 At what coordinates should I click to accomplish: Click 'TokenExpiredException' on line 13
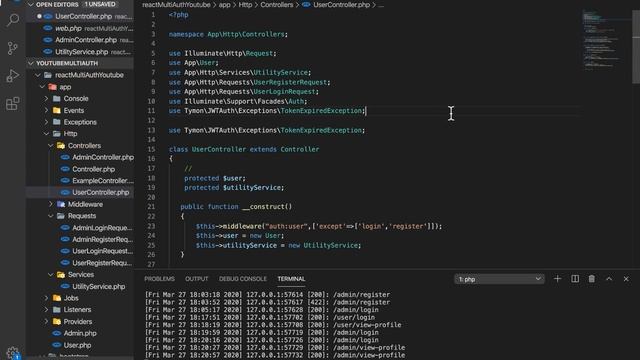[x=321, y=130]
